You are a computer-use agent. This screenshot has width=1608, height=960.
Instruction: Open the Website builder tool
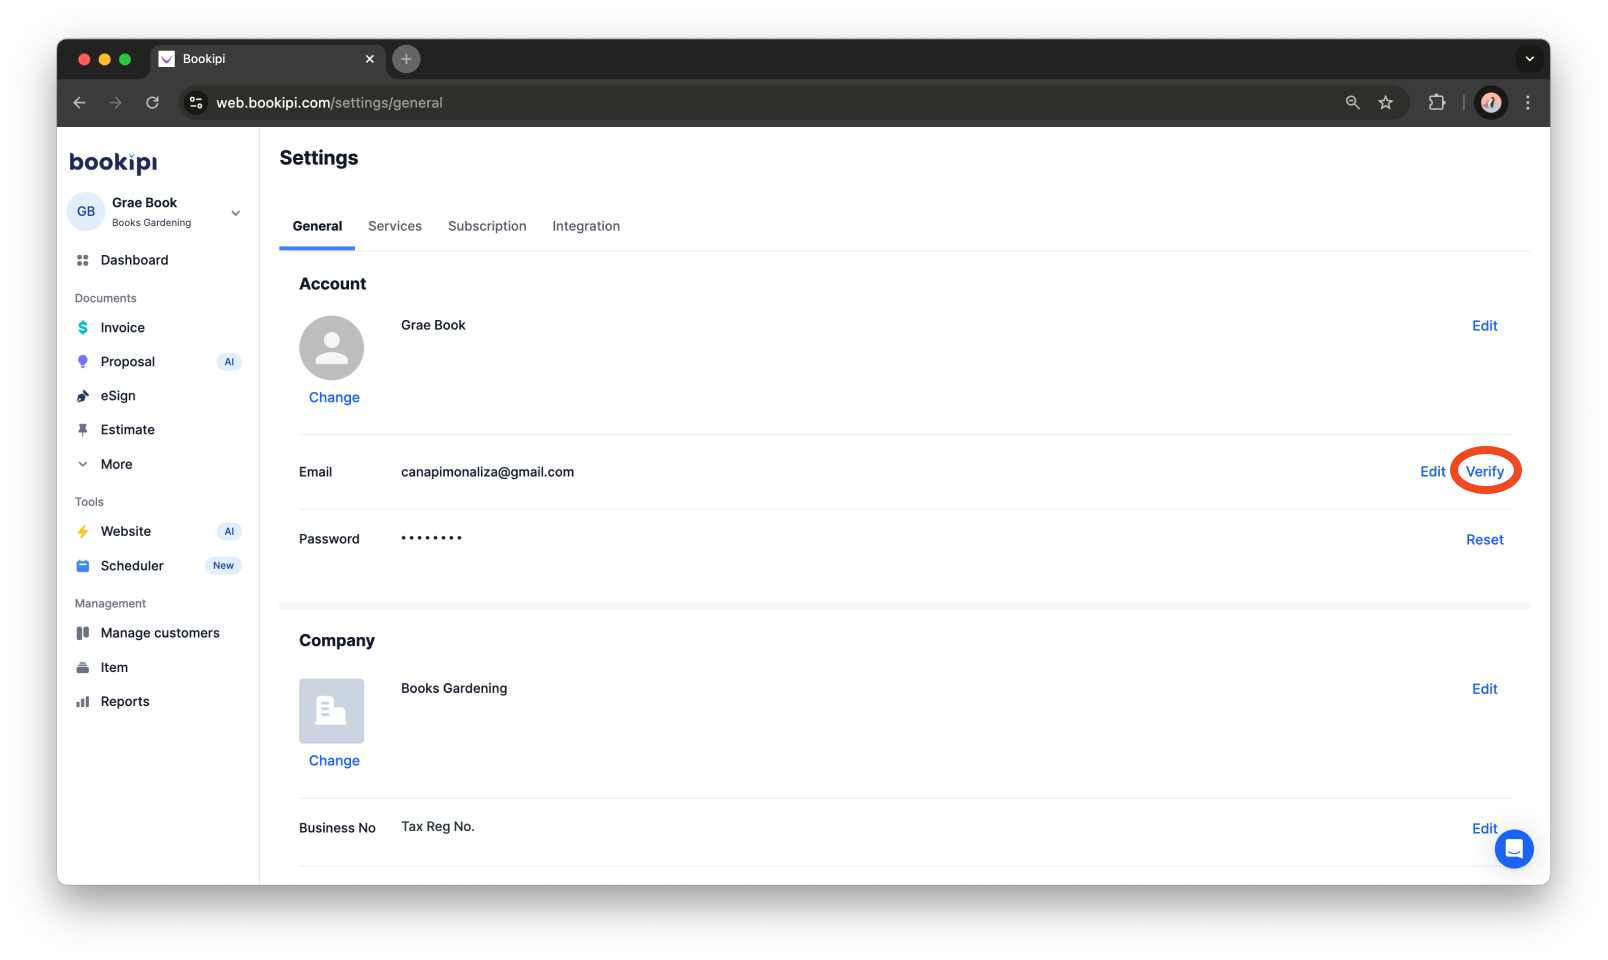coord(125,531)
